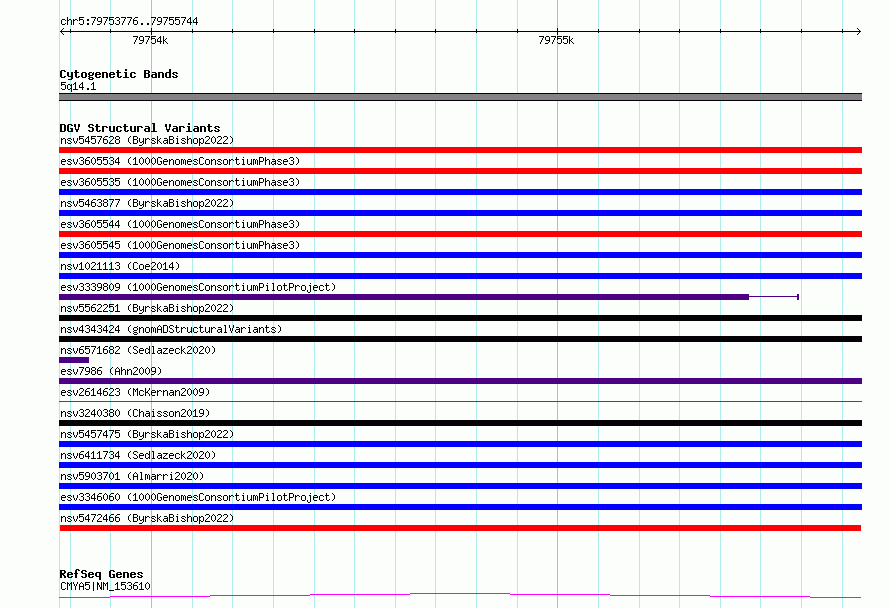This screenshot has width=890, height=608.
Task: Click the short purple bar under nsv6571682
Action: 74,360
